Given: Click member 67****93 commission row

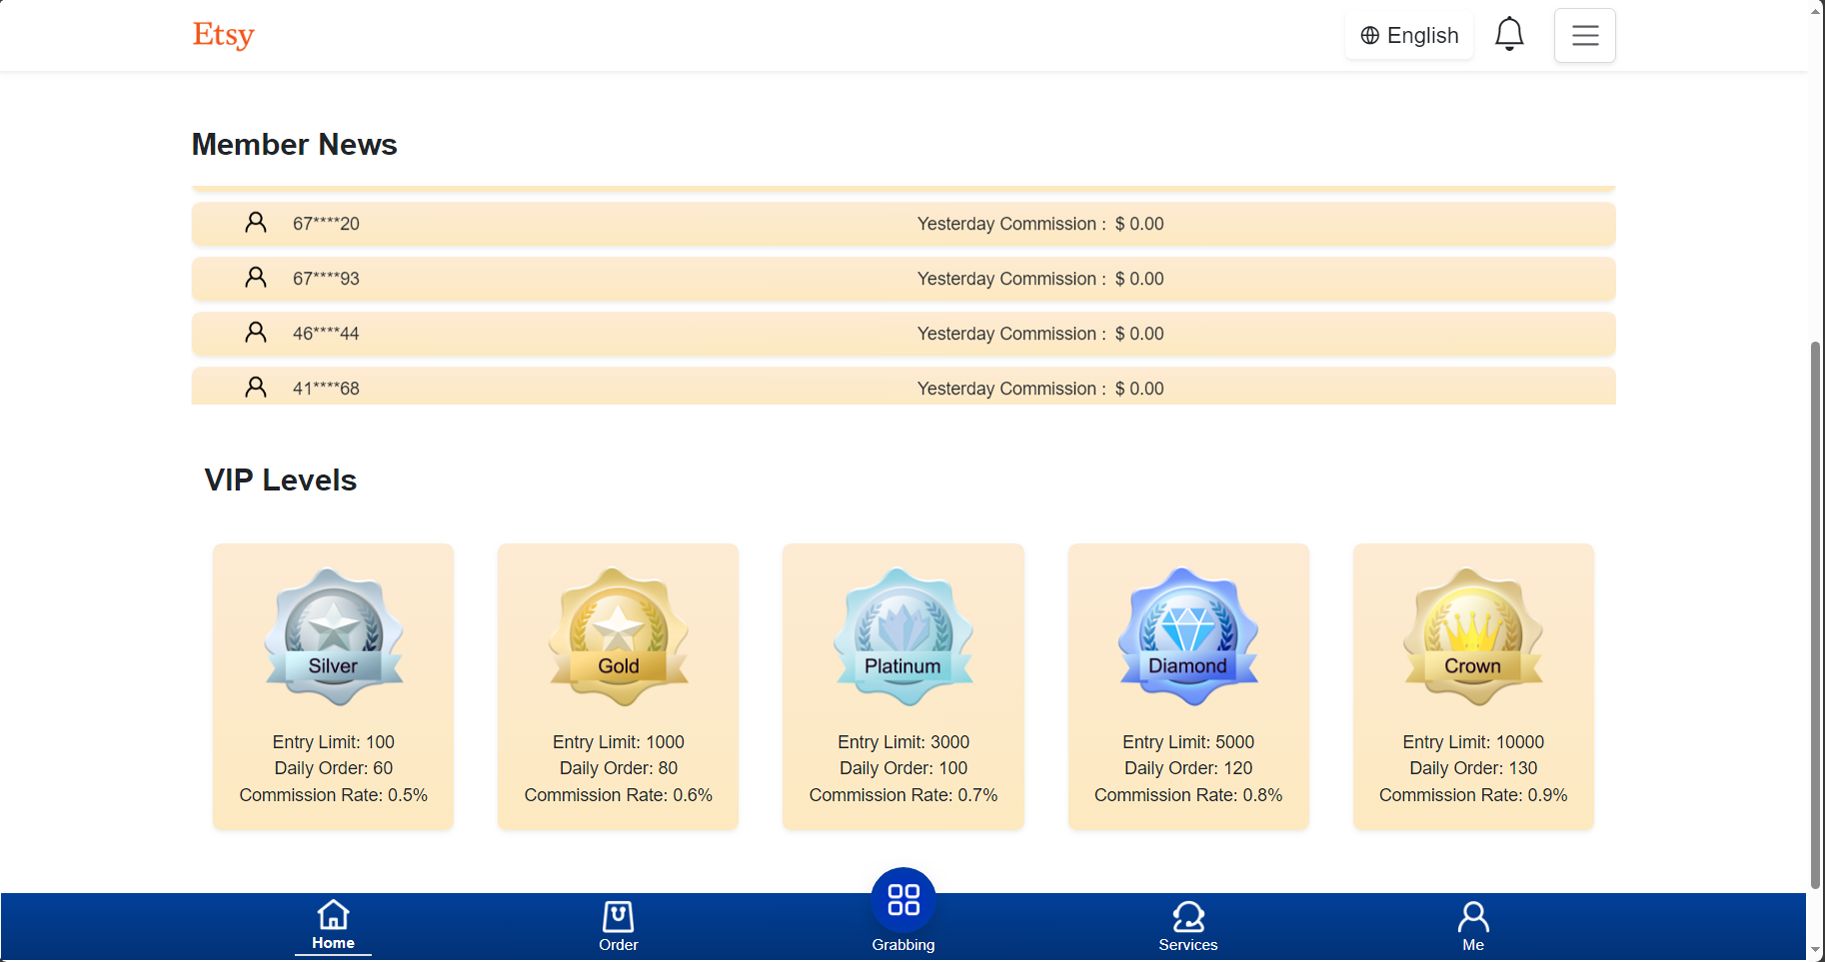Looking at the screenshot, I should tap(903, 279).
